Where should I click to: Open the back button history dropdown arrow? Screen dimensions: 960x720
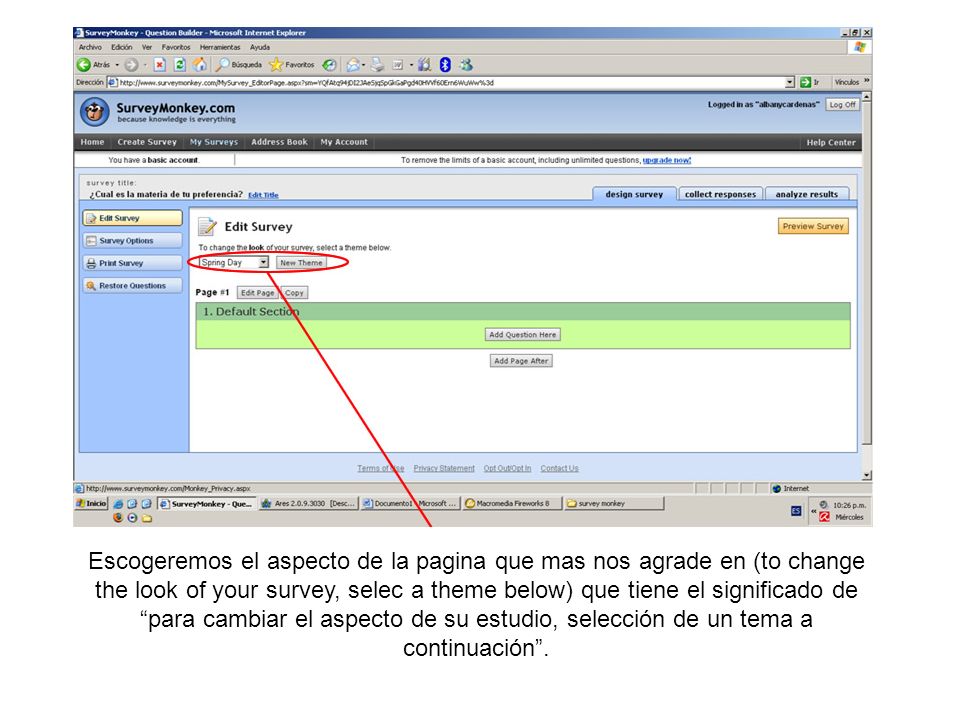117,65
